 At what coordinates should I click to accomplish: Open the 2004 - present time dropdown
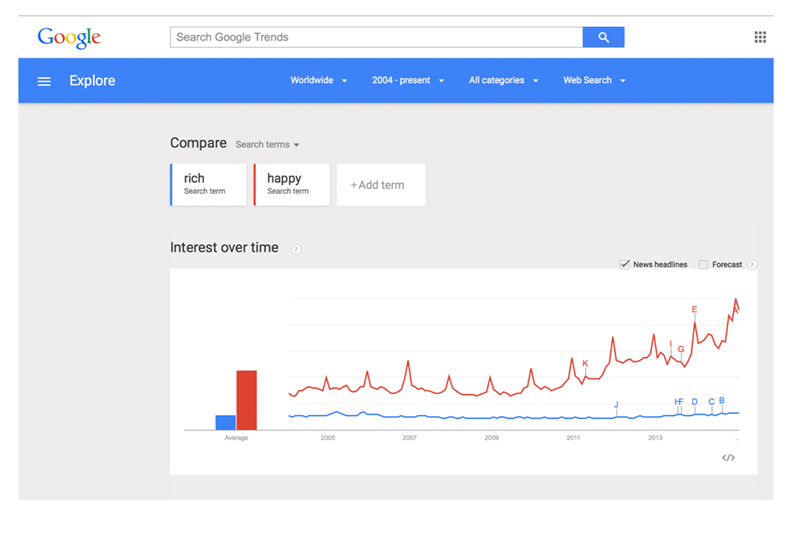pyautogui.click(x=408, y=80)
